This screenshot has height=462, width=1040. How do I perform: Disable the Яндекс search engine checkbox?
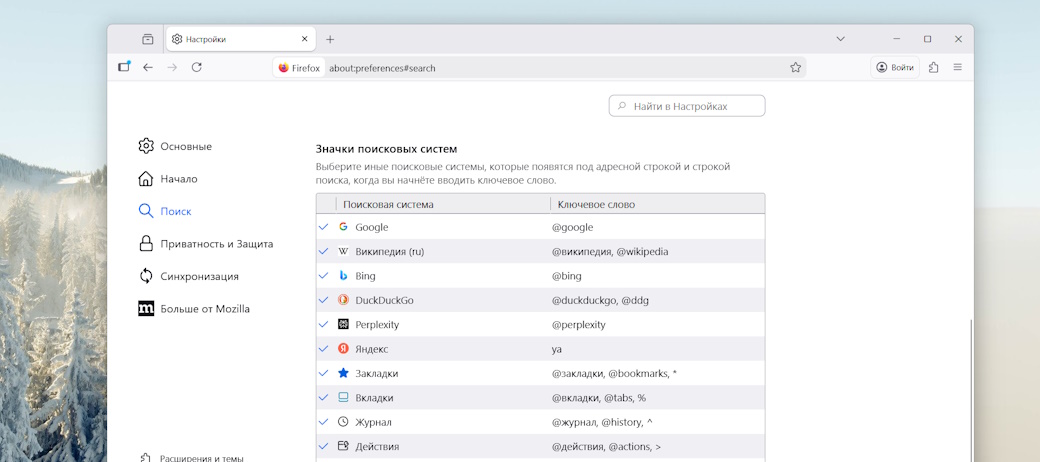[323, 349]
